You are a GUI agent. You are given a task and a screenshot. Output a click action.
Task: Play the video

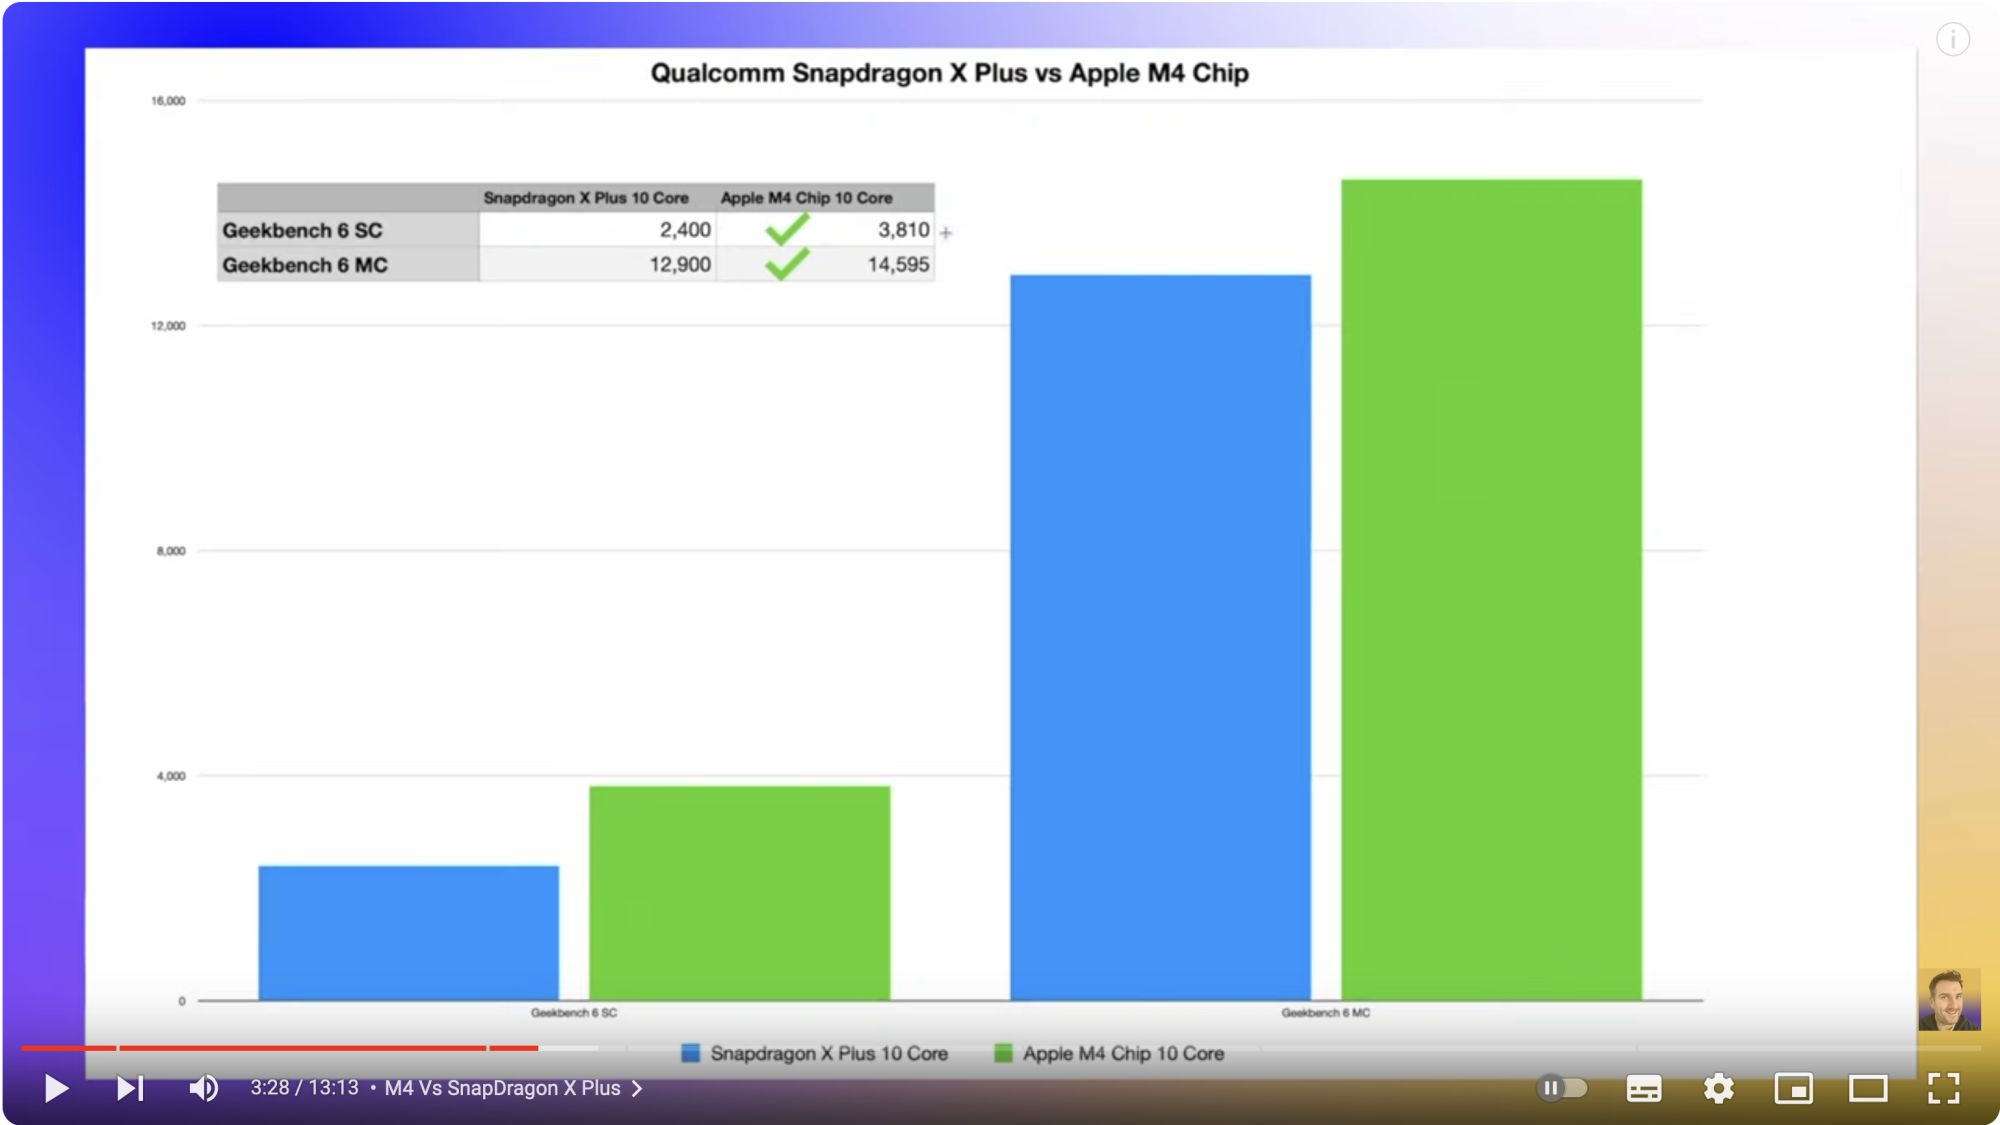(56, 1088)
